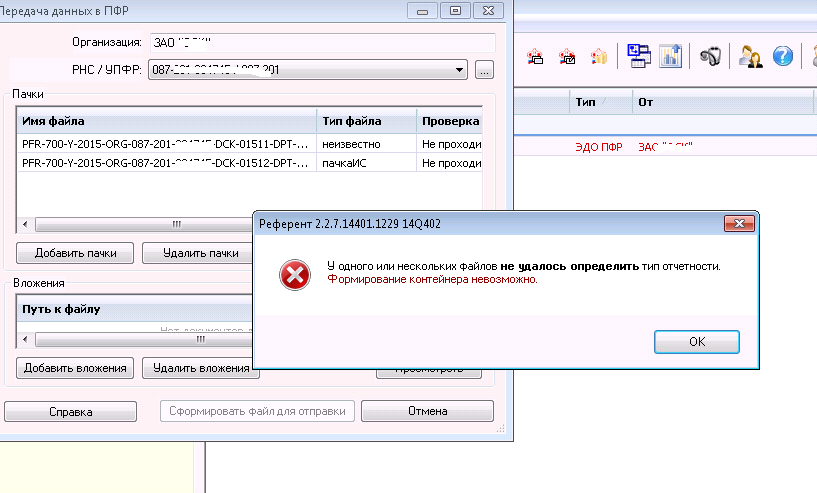Click the Удалить пачки button

click(x=195, y=253)
